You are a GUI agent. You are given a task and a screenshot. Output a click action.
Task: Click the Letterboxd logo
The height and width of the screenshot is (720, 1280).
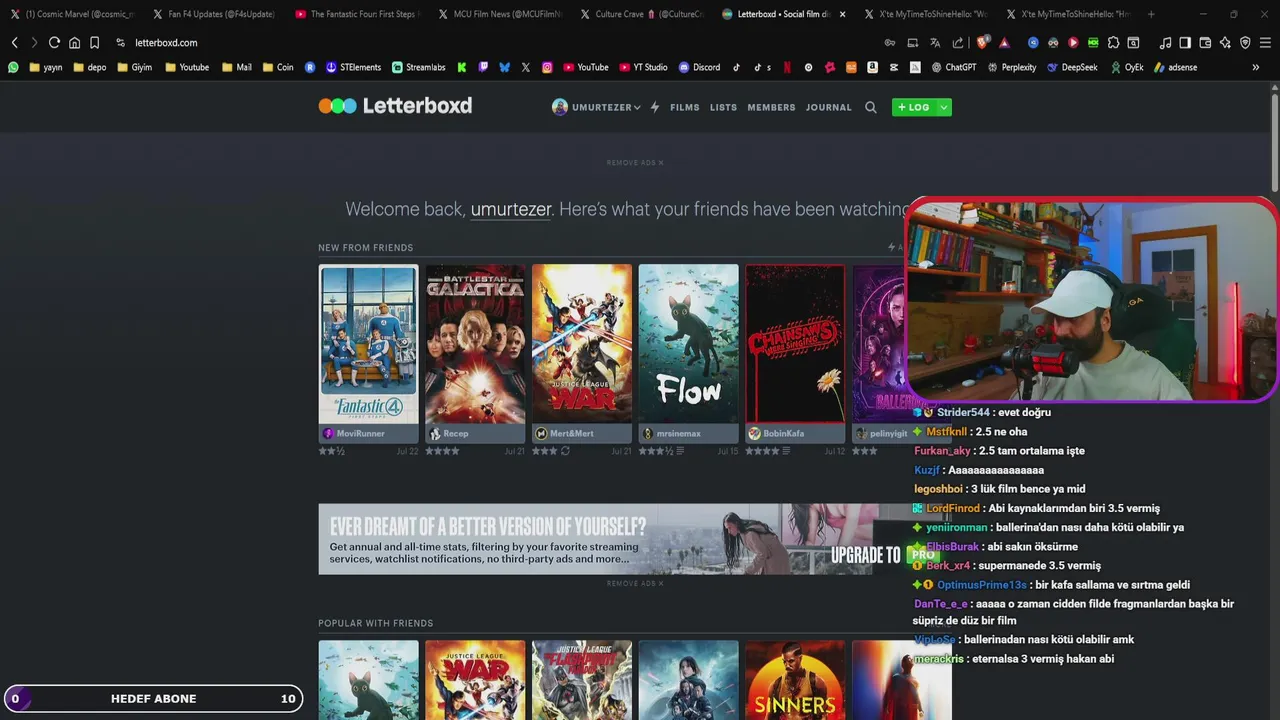click(395, 106)
